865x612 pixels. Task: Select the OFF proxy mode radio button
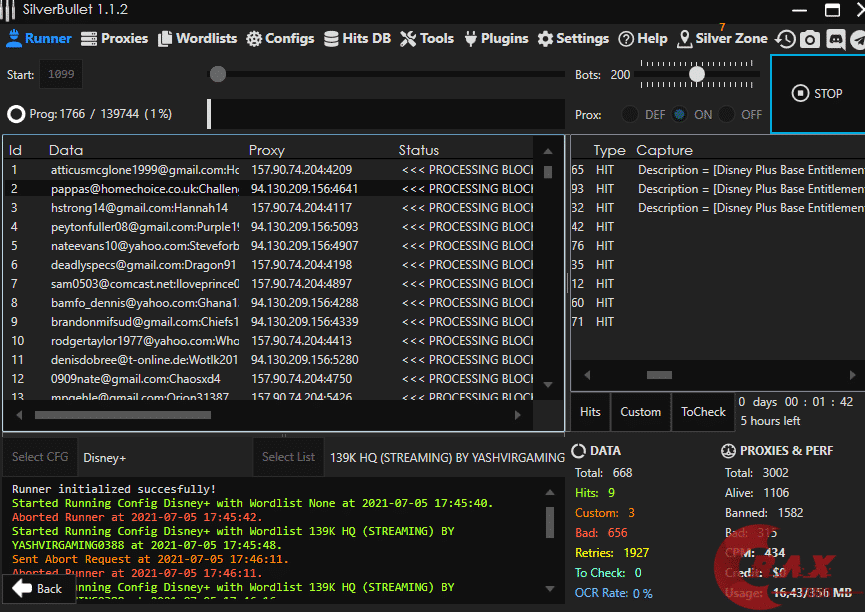point(727,114)
